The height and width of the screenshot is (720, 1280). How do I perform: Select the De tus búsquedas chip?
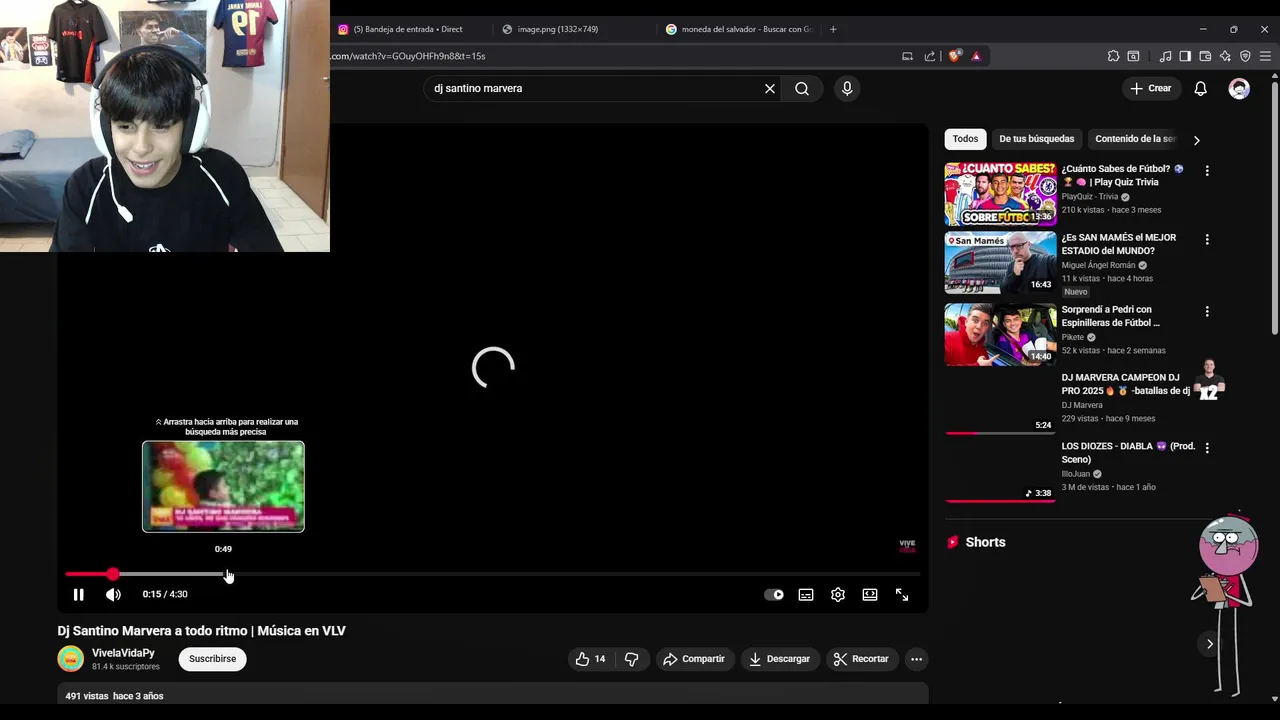pyautogui.click(x=1037, y=139)
